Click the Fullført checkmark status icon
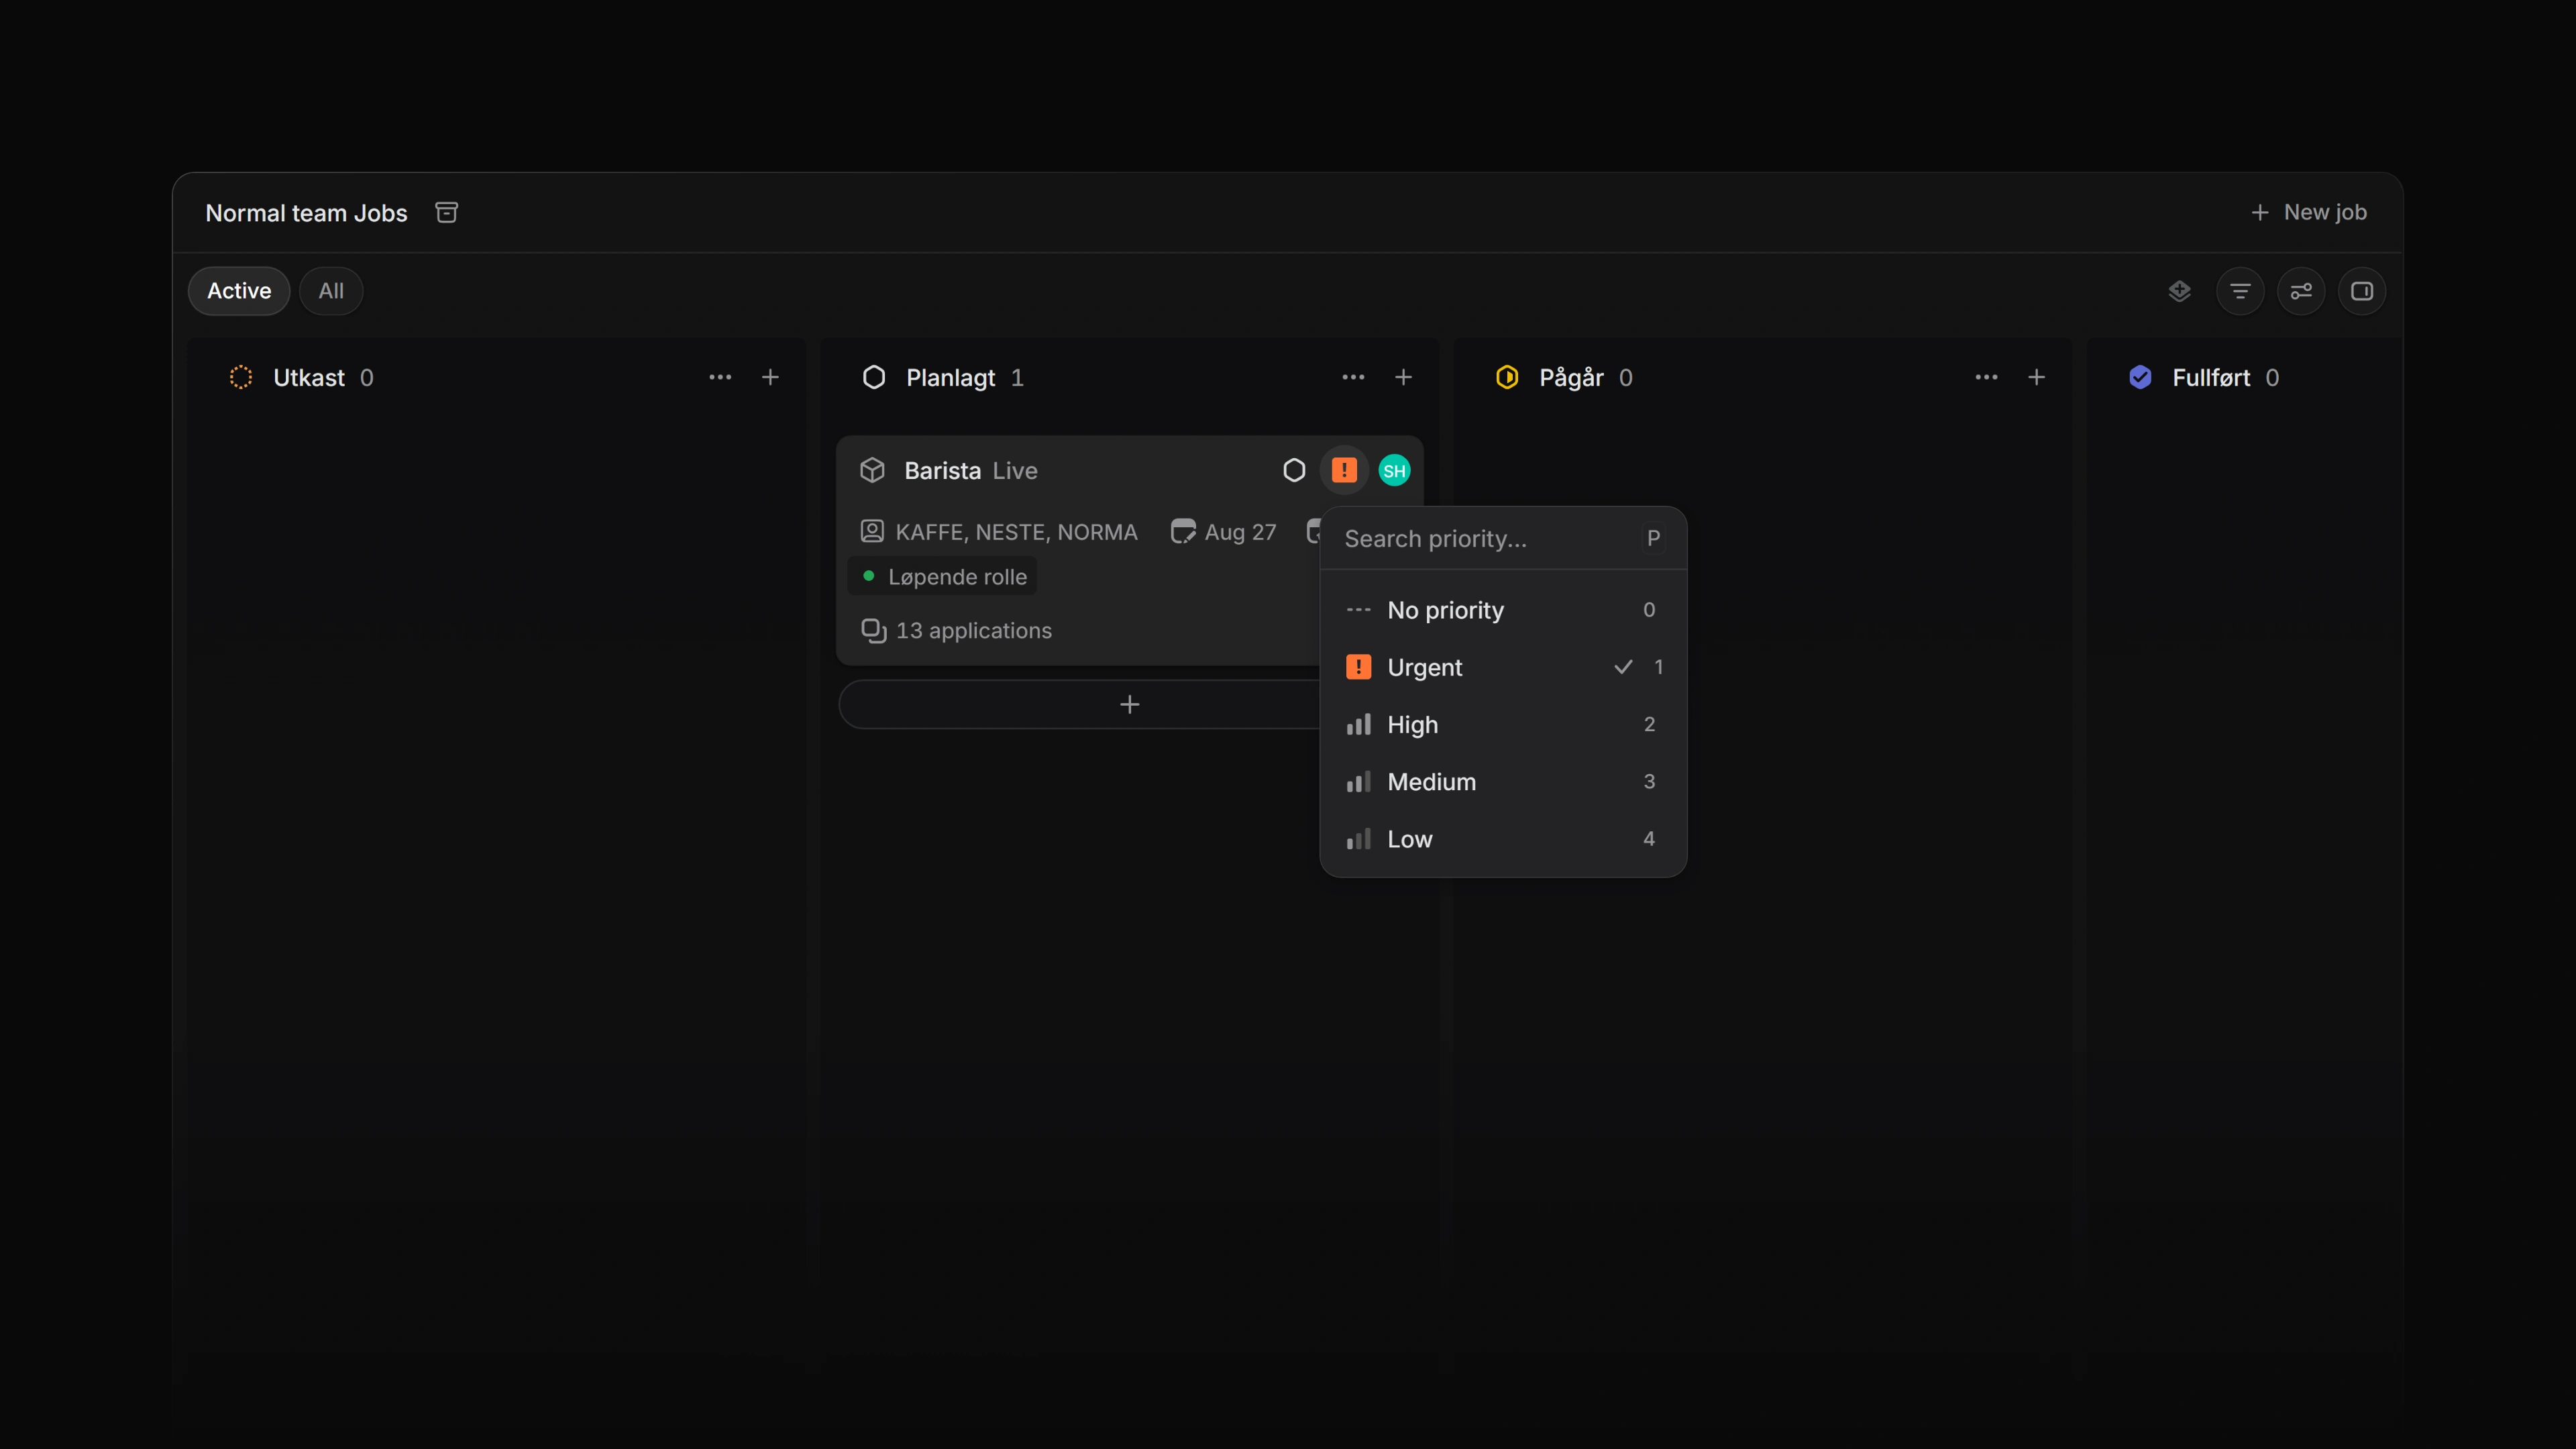Image resolution: width=2576 pixels, height=1449 pixels. pos(2140,377)
